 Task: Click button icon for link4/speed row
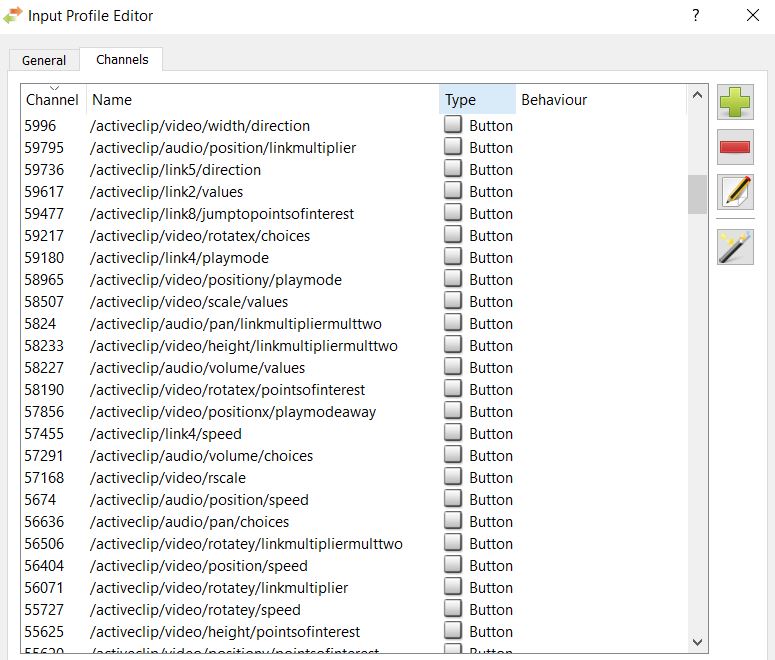coord(454,433)
